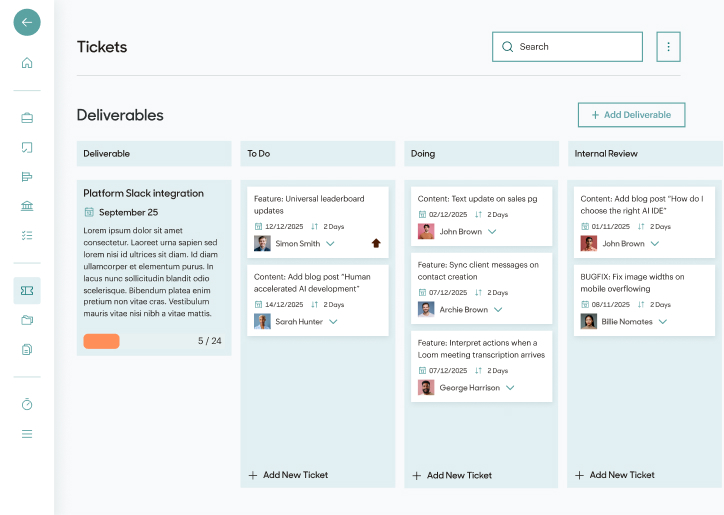Open the Gantt chart icon in sidebar

[27, 176]
